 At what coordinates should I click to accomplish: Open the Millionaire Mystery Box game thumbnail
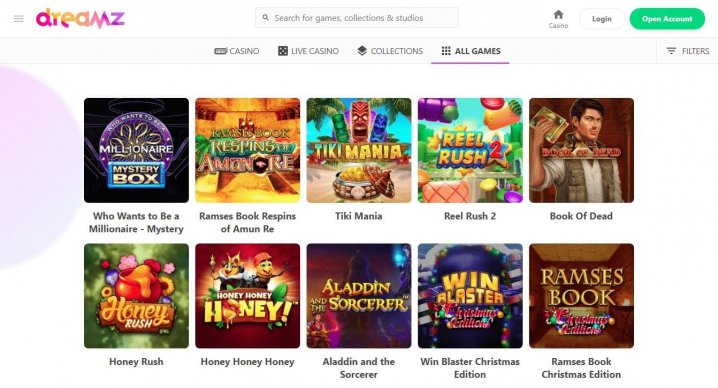pos(136,150)
